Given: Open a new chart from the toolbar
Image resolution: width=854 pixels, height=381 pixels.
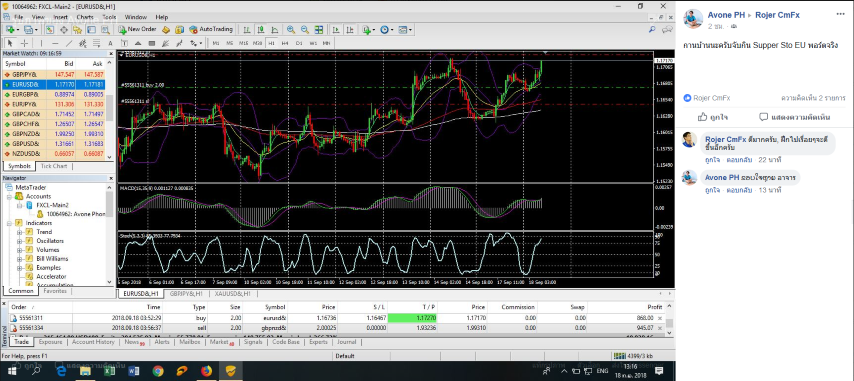Looking at the screenshot, I should 10,29.
